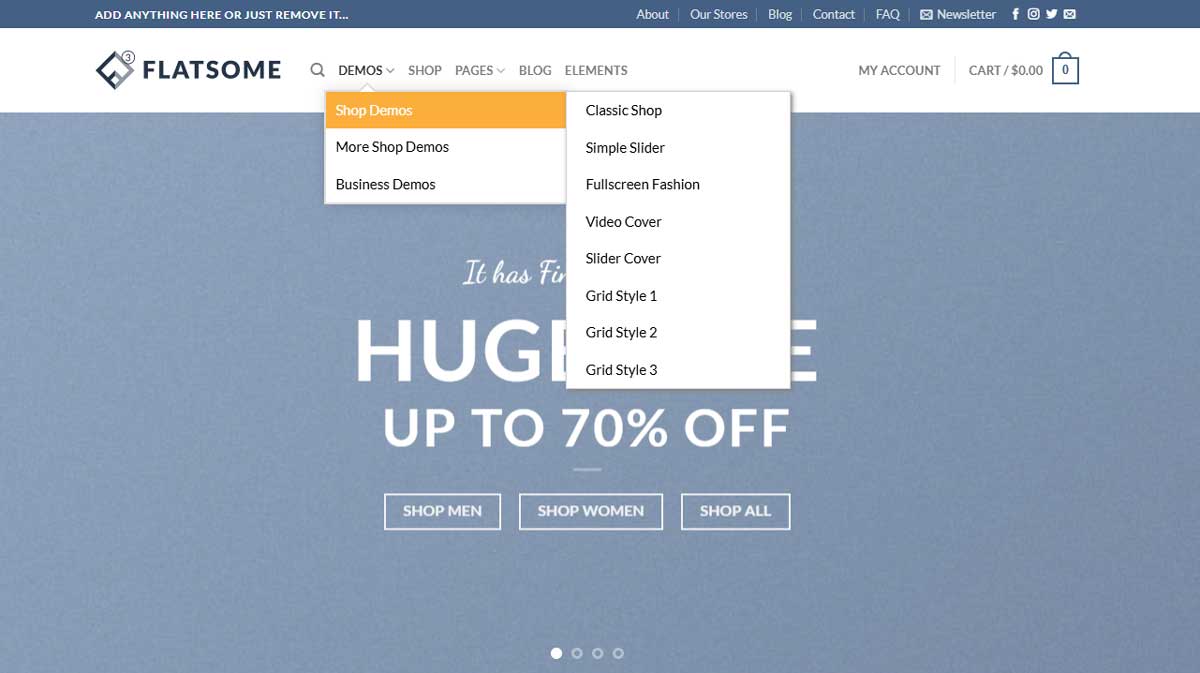Go to the fourth slide dot
Screen dimensions: 1200x673
click(618, 653)
